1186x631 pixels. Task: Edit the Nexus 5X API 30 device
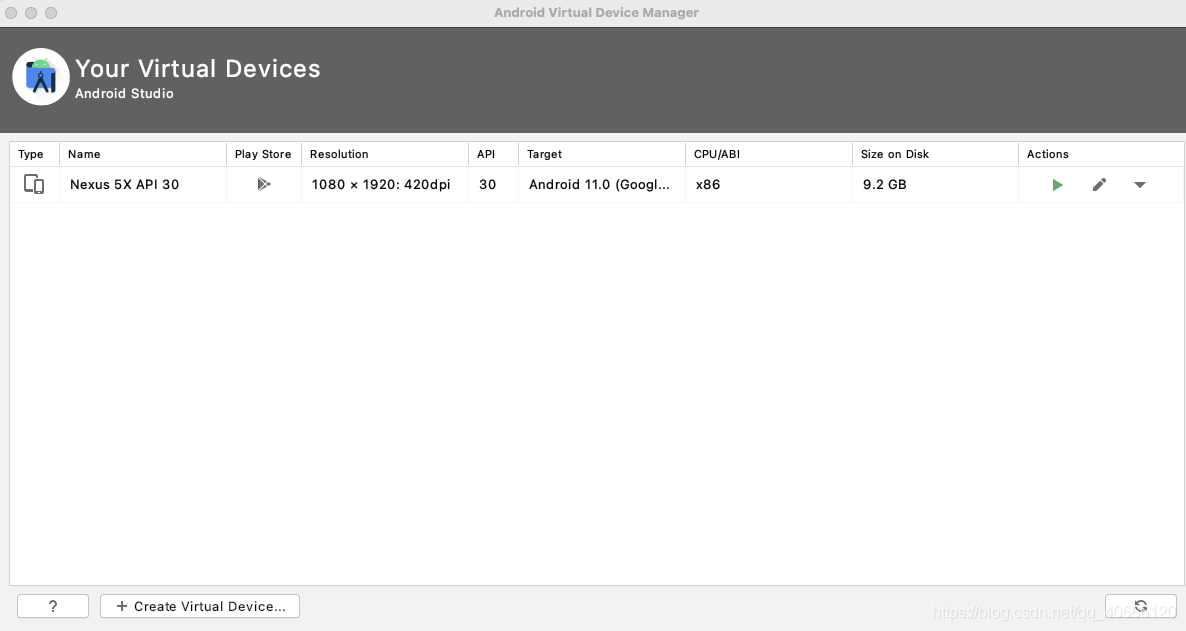[x=1100, y=185]
